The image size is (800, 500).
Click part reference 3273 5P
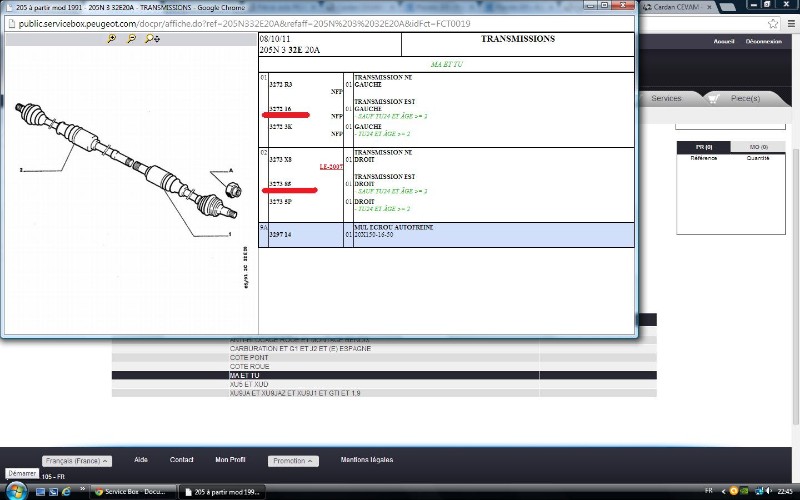click(x=280, y=202)
